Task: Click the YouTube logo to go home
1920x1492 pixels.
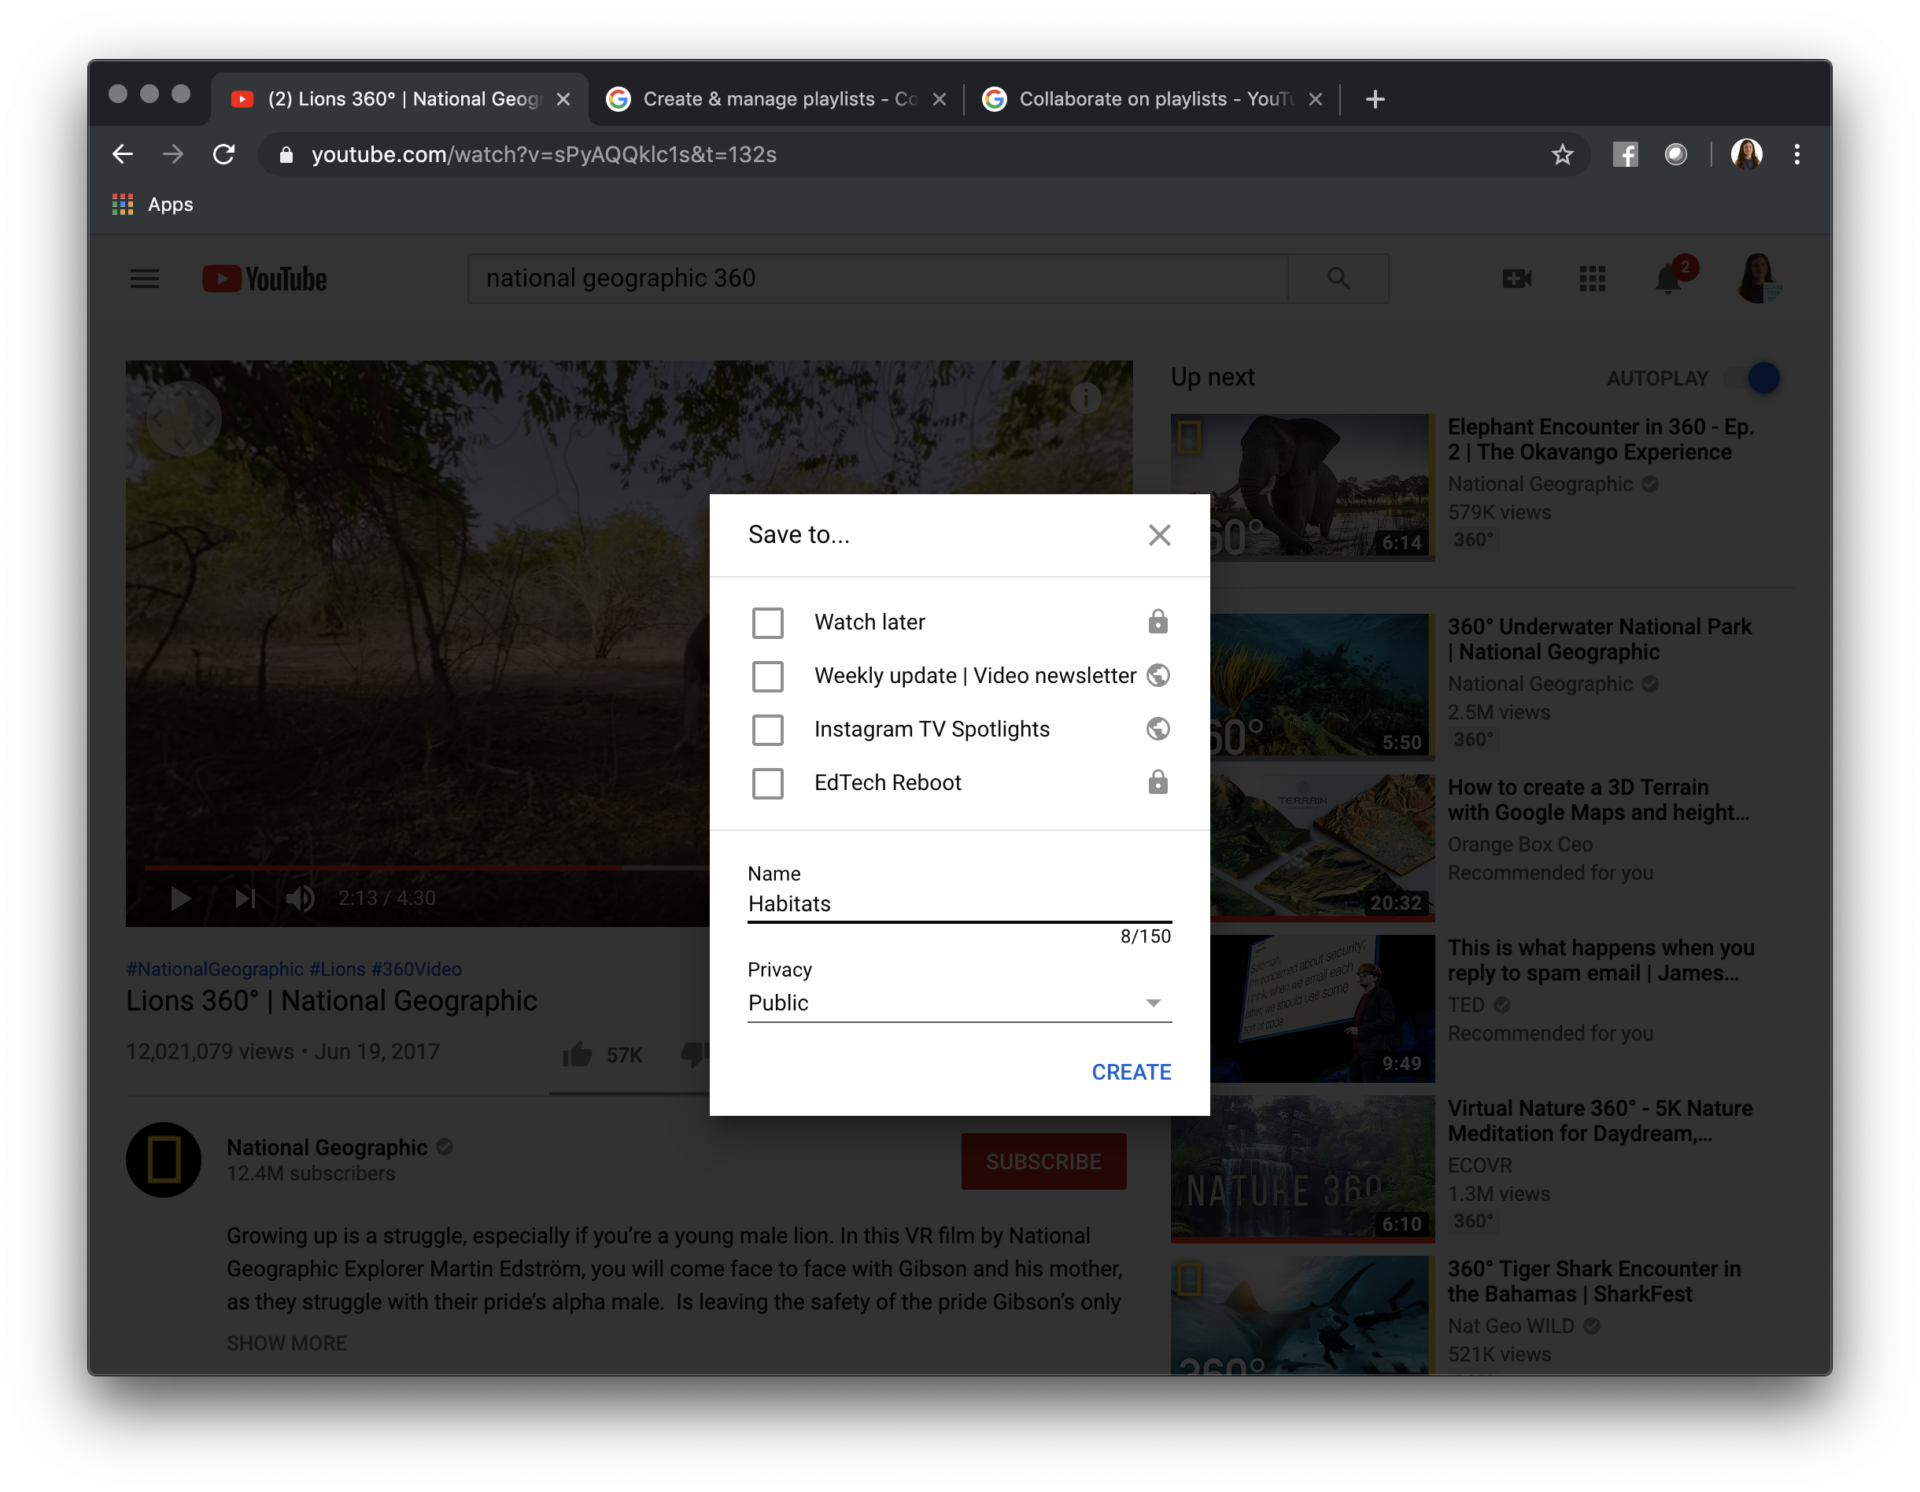Action: click(x=263, y=278)
